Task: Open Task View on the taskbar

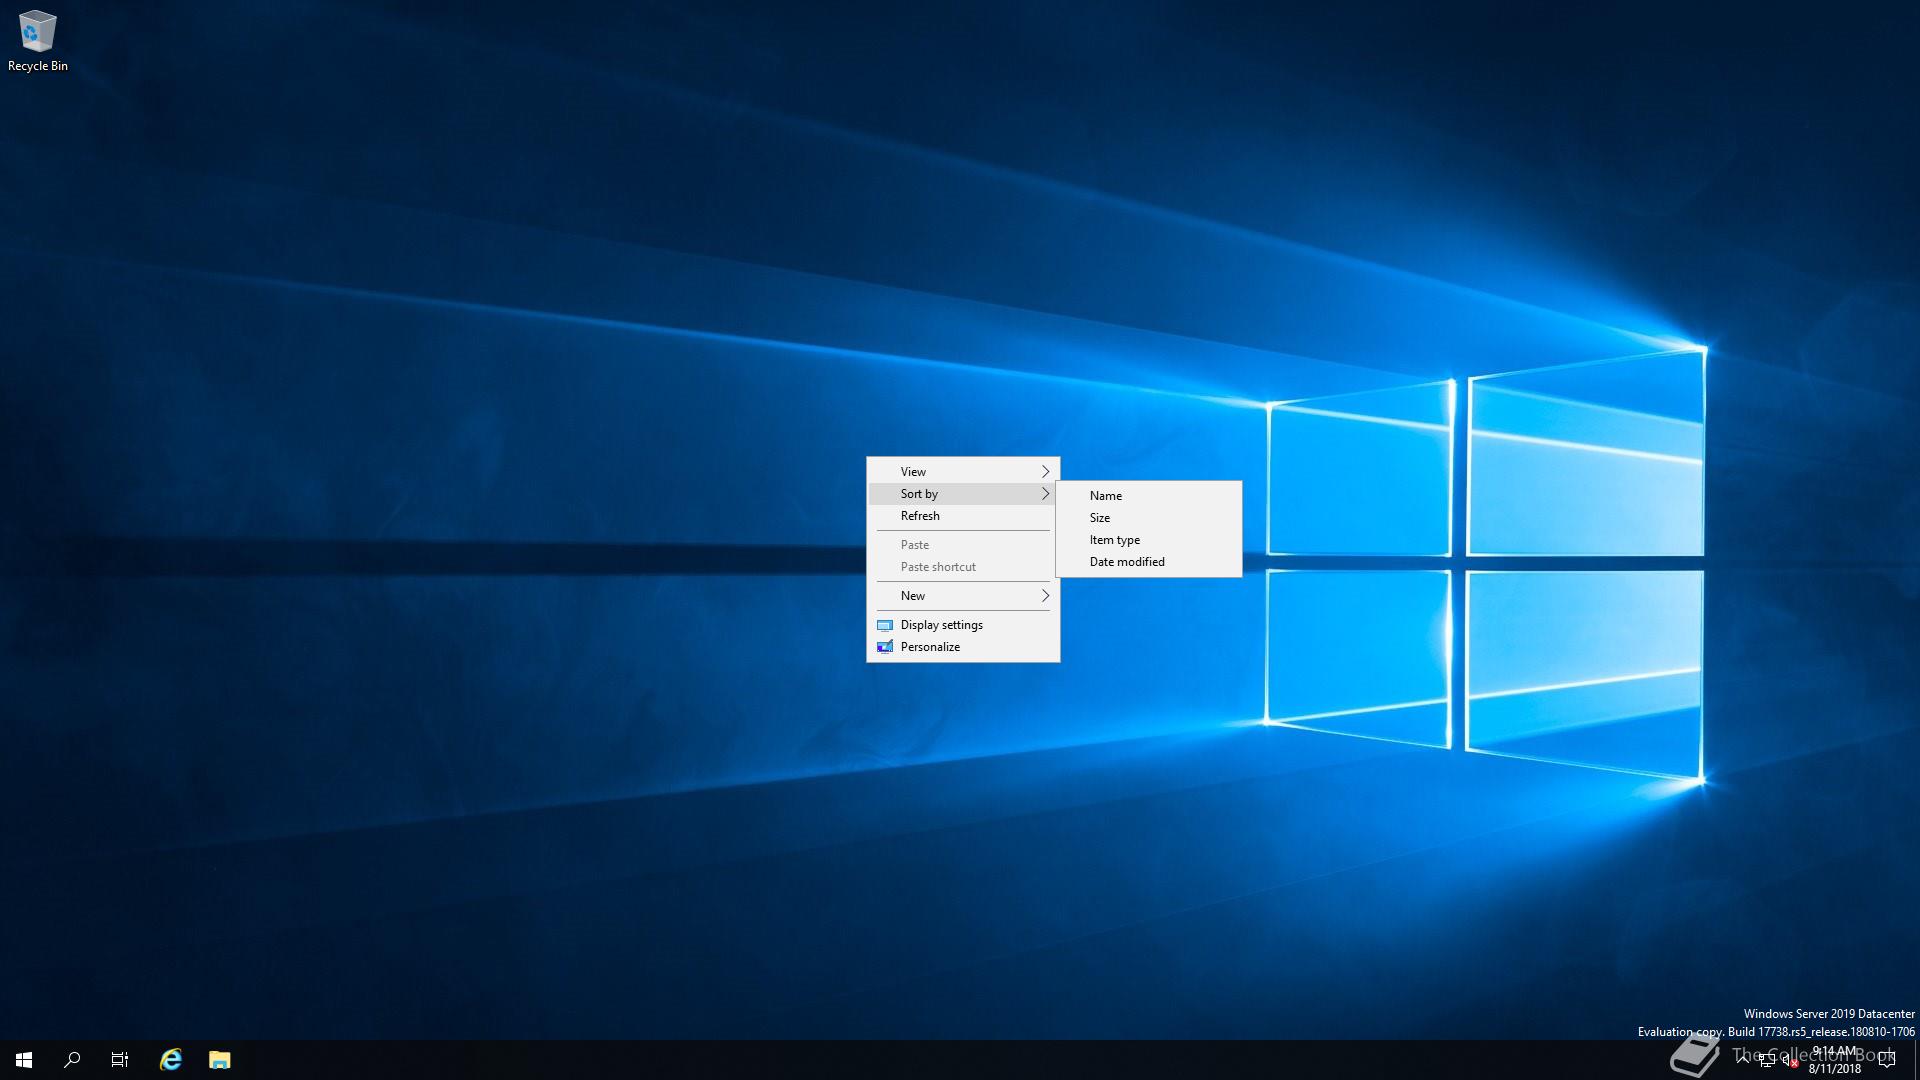Action: (120, 1060)
